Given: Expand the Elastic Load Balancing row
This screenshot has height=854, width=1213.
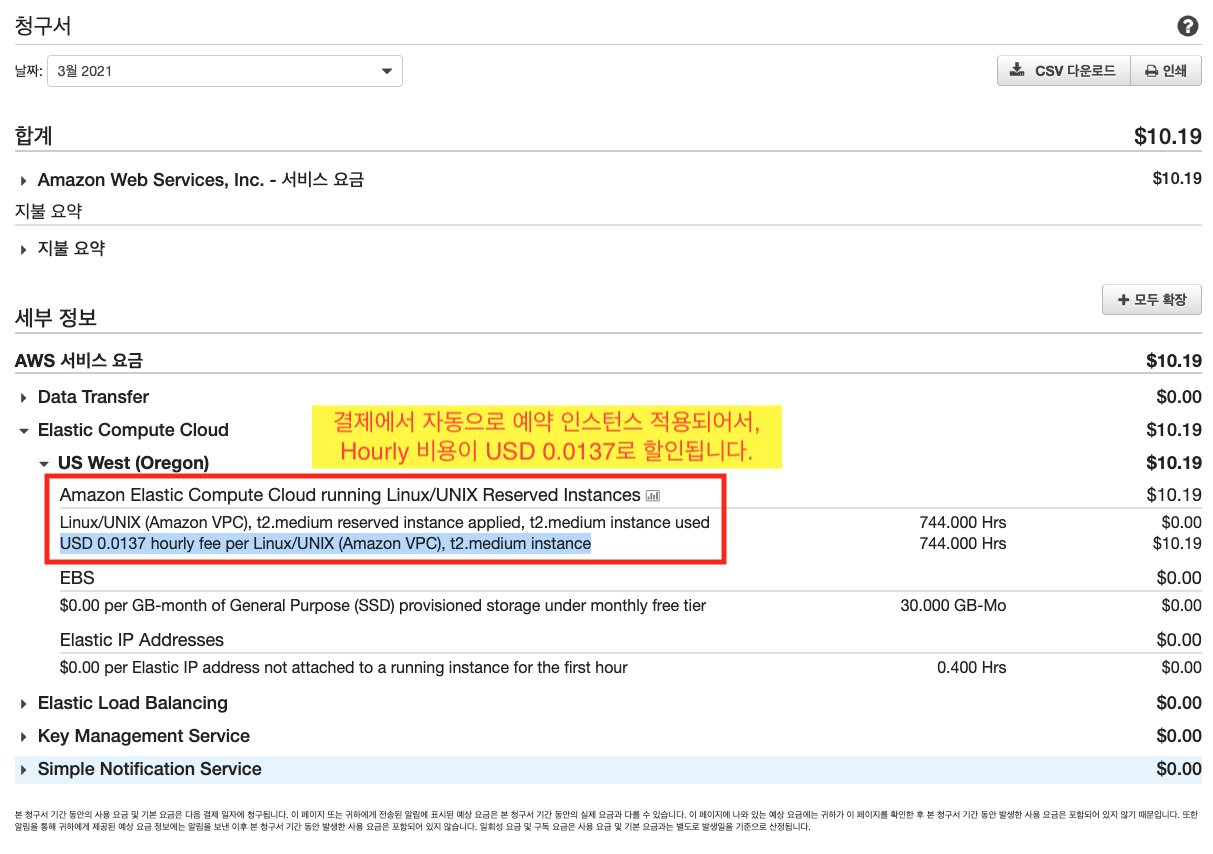Looking at the screenshot, I should pyautogui.click(x=122, y=703).
